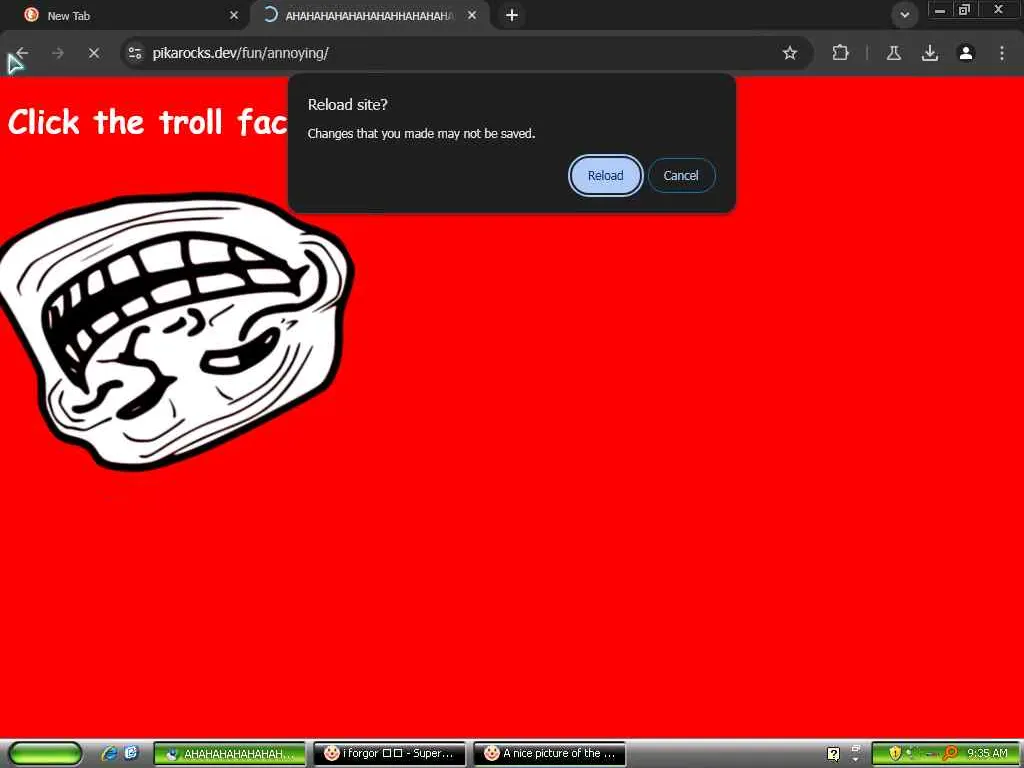1024x768 pixels.
Task: View site information icon
Action: (135, 53)
